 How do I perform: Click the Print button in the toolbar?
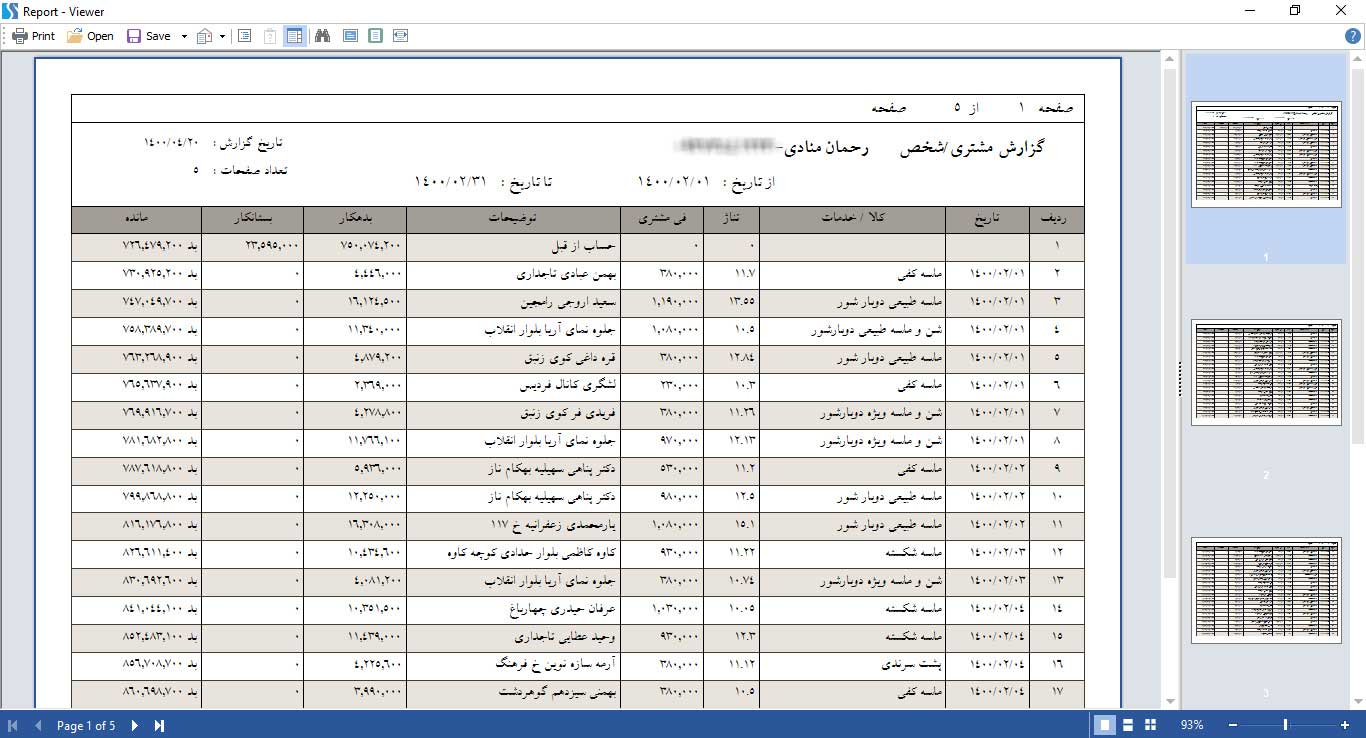click(33, 36)
